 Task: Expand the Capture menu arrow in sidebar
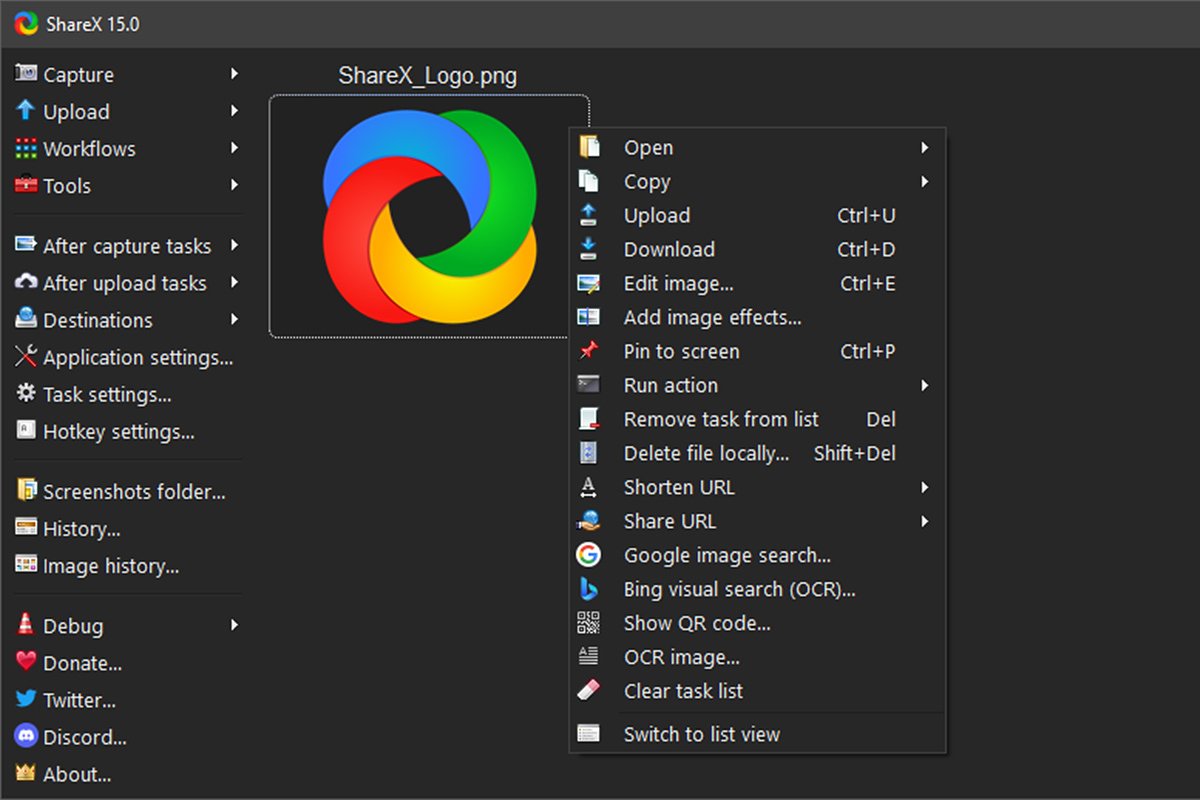tap(234, 74)
